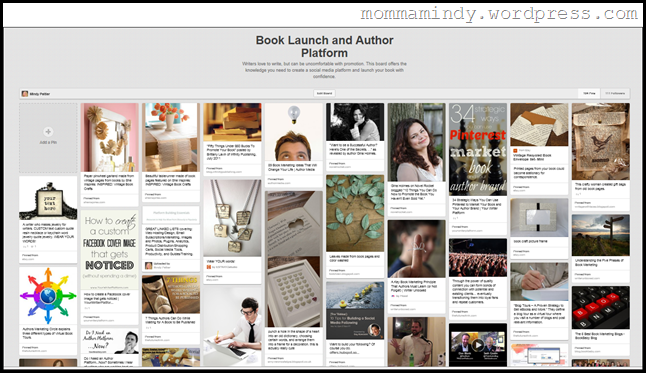
Task: Open the 34 strategic ways Pinterest pin
Action: 478,149
